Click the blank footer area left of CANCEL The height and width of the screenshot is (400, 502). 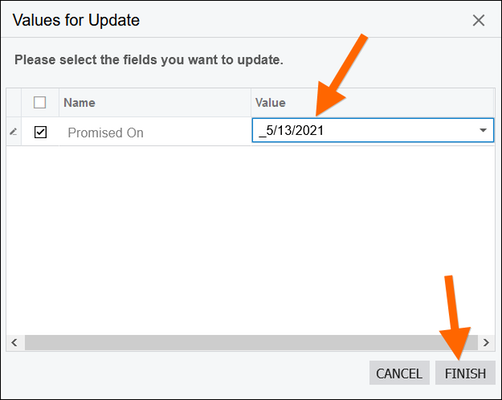click(x=185, y=373)
